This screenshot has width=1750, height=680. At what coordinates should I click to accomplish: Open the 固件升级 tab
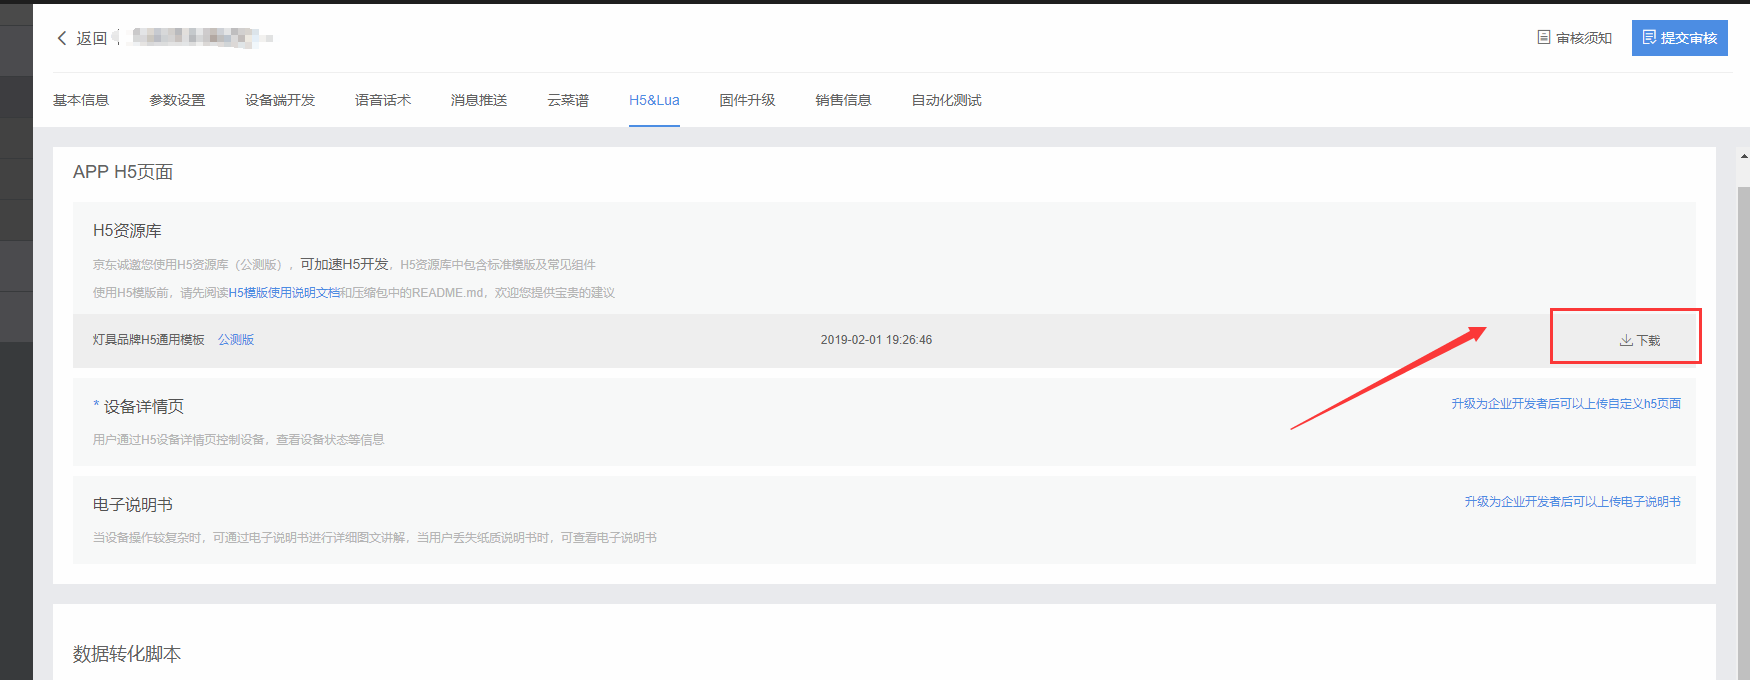click(747, 100)
